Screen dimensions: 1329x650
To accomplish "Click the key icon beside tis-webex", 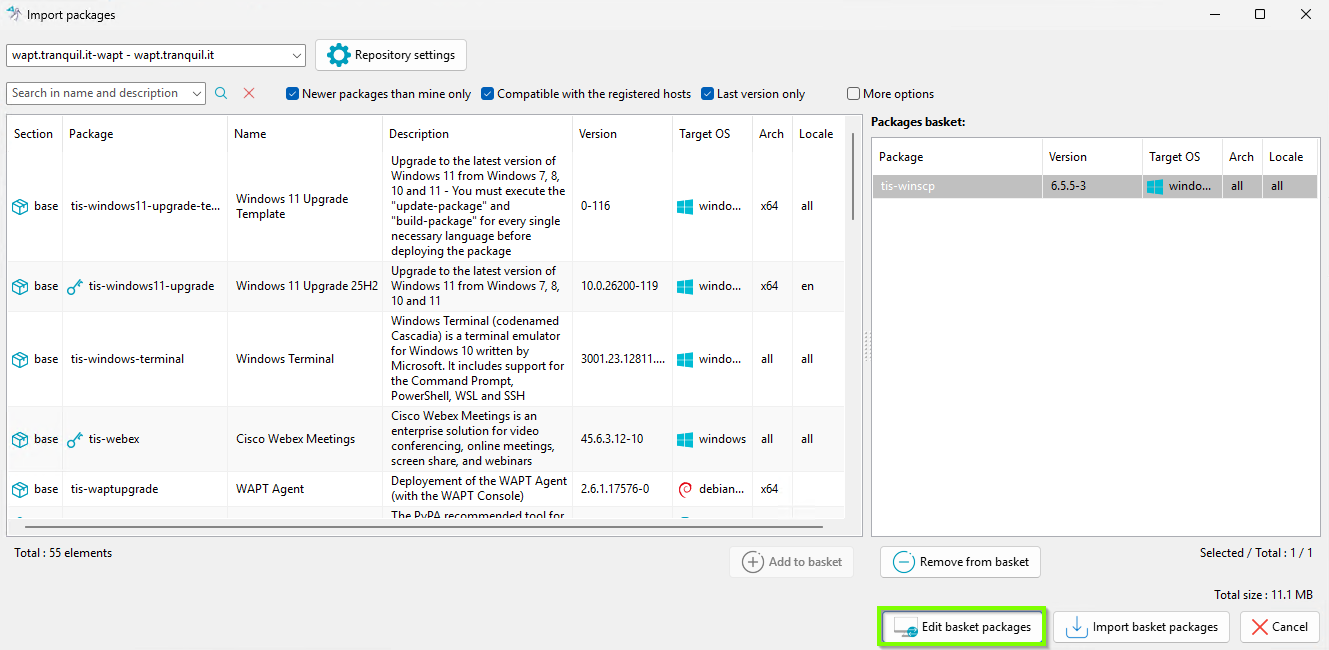I will (x=75, y=439).
